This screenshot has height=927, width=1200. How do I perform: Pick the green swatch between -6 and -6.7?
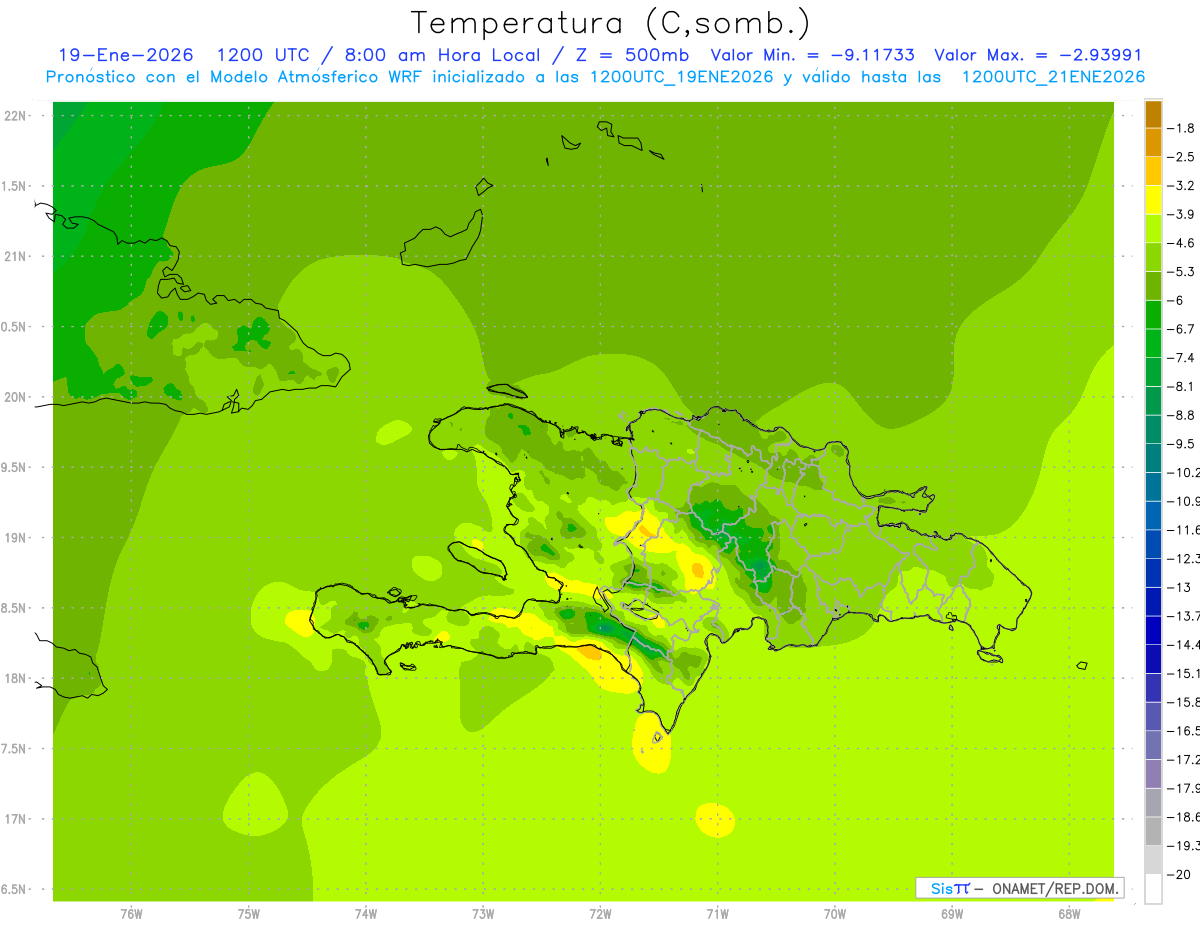coord(1153,315)
